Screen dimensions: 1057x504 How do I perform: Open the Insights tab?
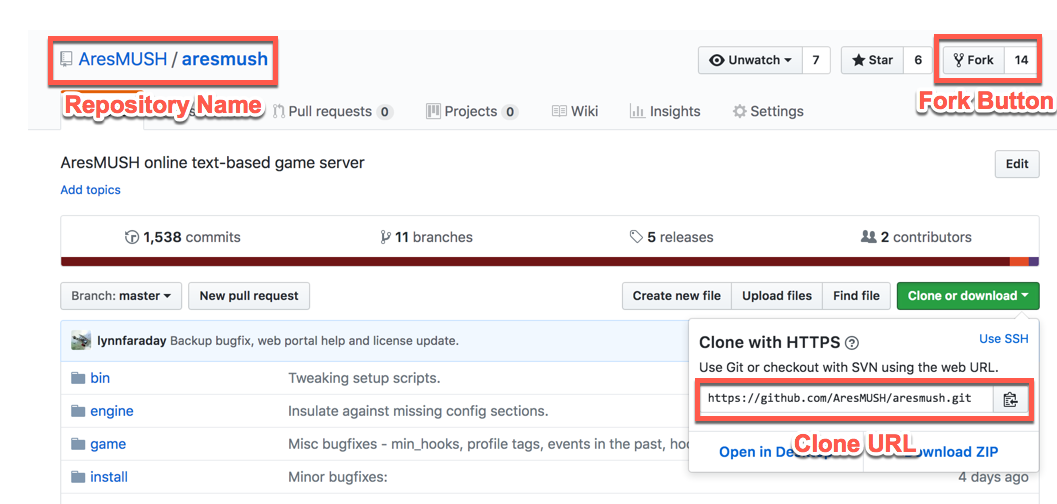pos(665,111)
